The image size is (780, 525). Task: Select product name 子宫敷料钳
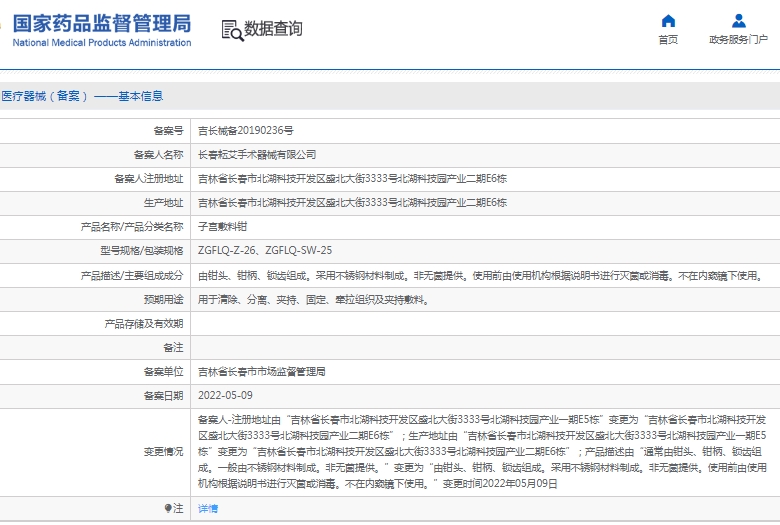pos(222,227)
